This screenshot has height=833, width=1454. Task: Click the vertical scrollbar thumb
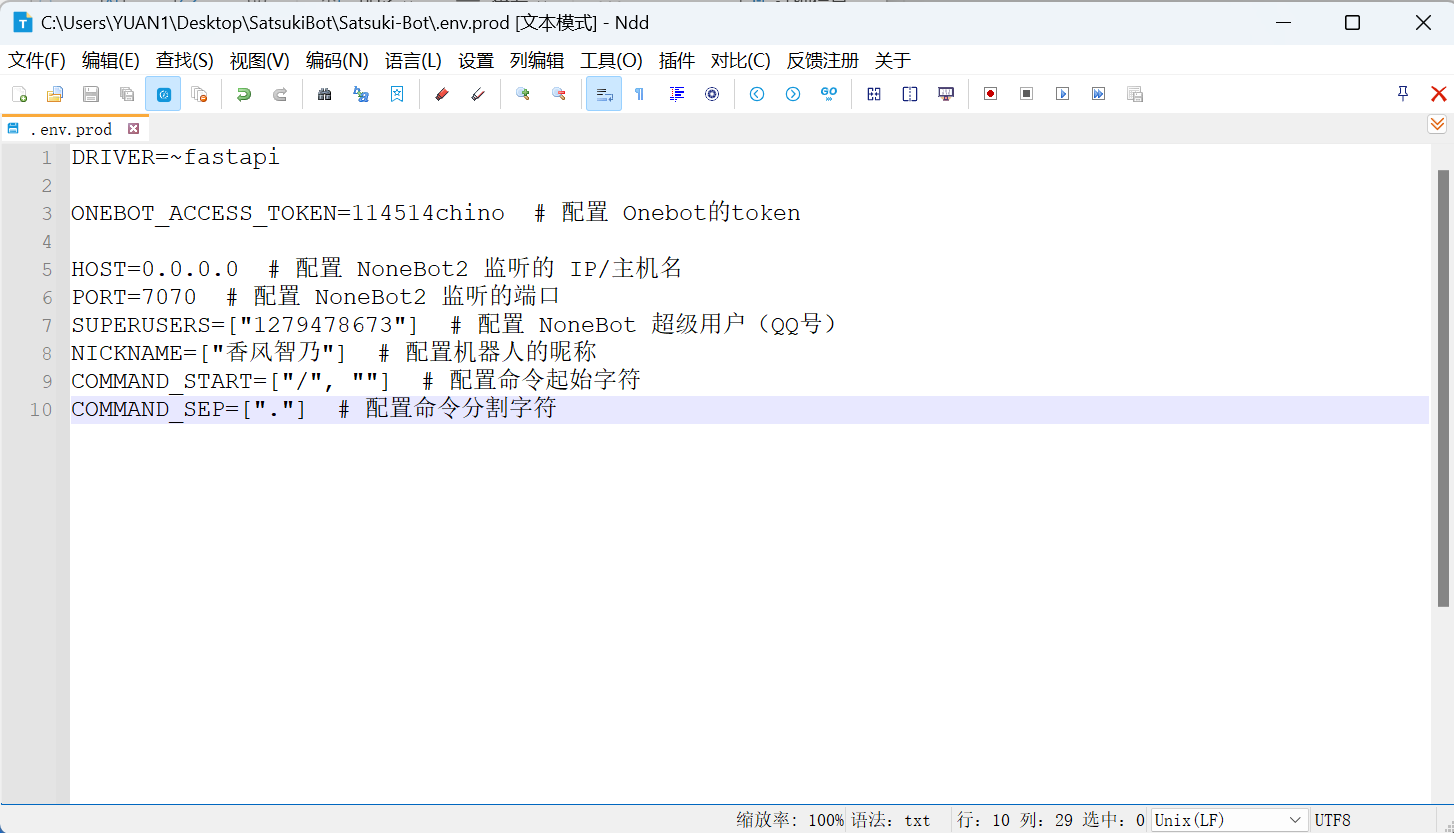pyautogui.click(x=1444, y=388)
